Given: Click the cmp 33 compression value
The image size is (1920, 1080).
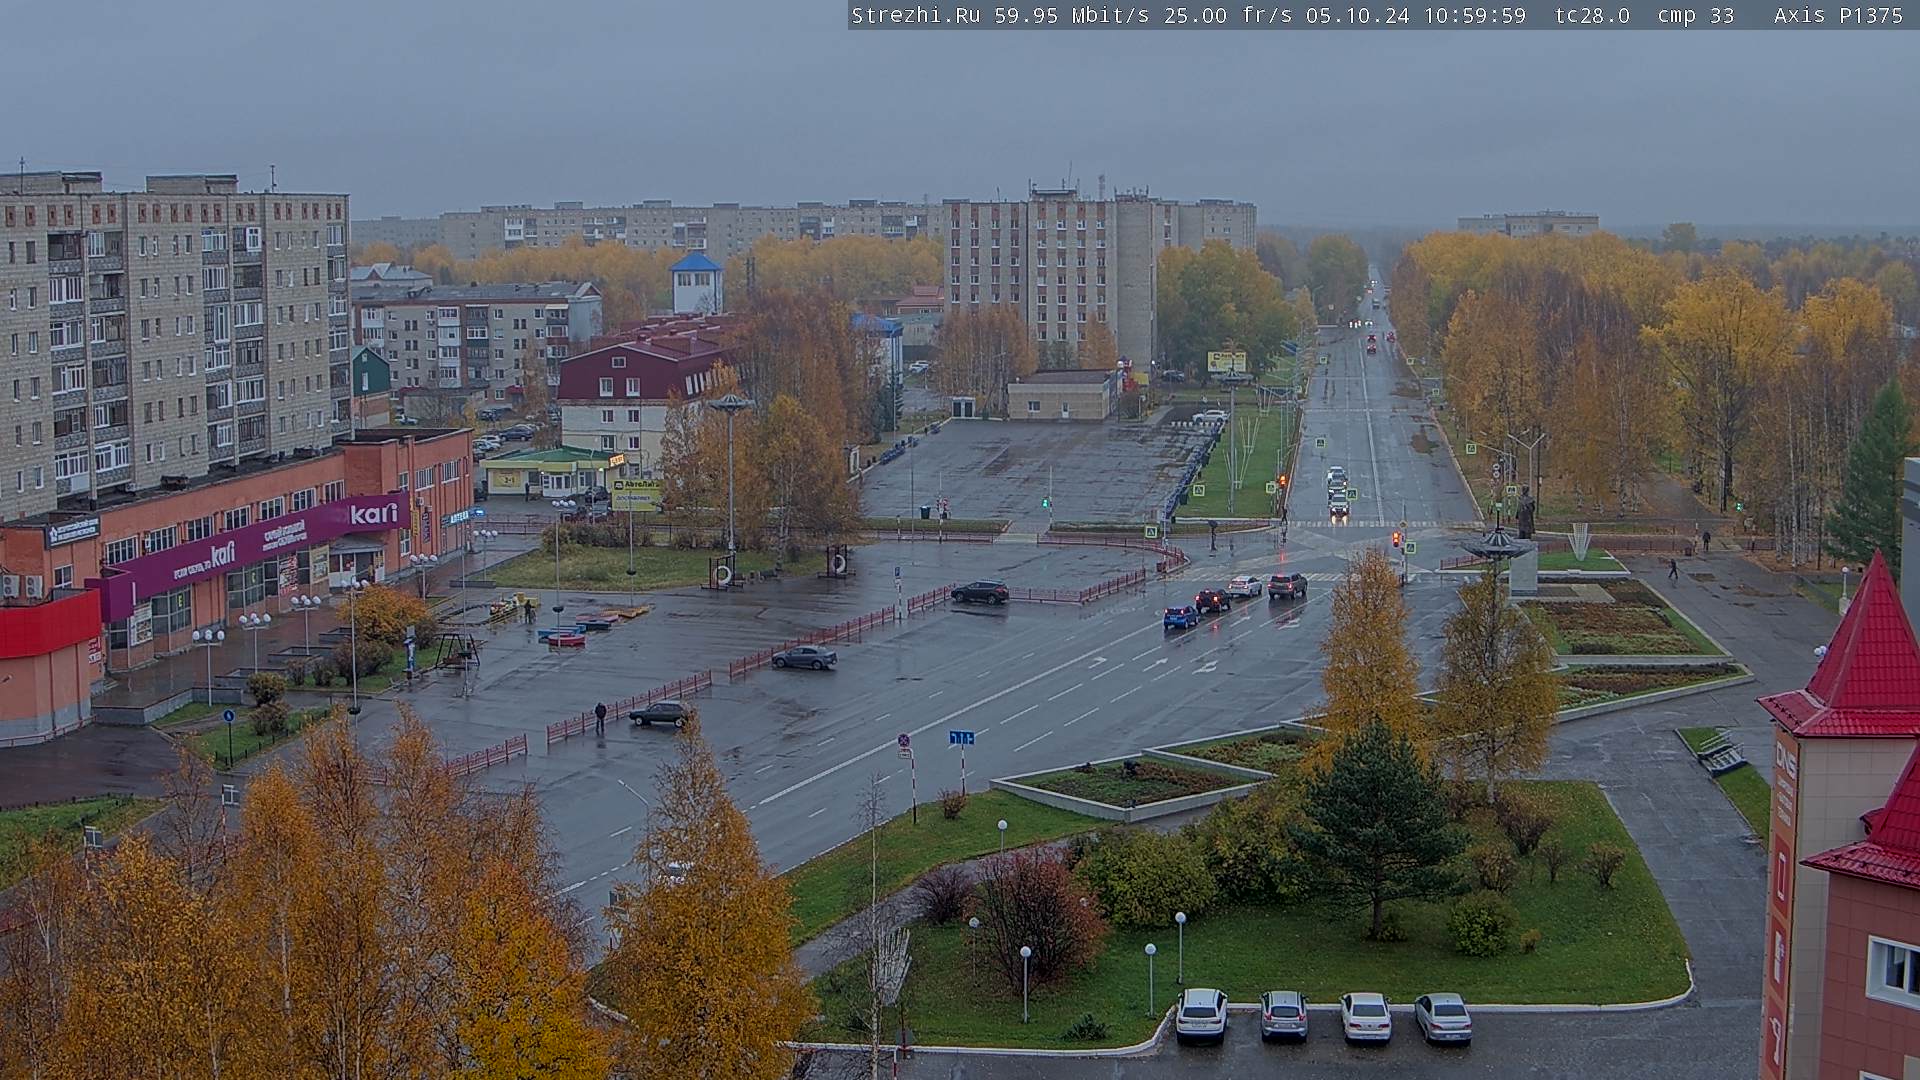Looking at the screenshot, I should pyautogui.click(x=1695, y=15).
